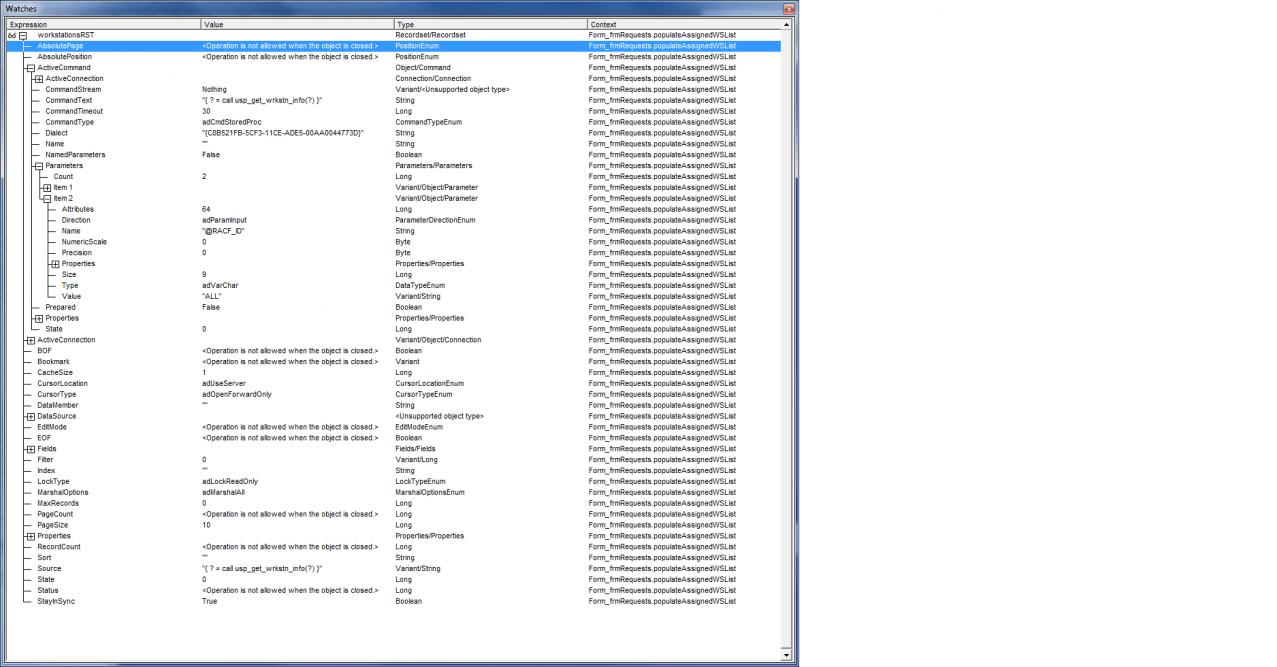Select the NumericScale row
This screenshot has width=1277, height=667.
(393, 242)
